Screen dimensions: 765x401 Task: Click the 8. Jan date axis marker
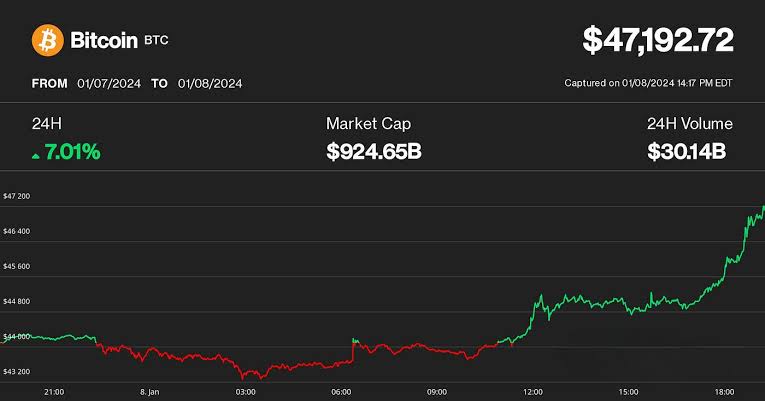click(x=149, y=391)
